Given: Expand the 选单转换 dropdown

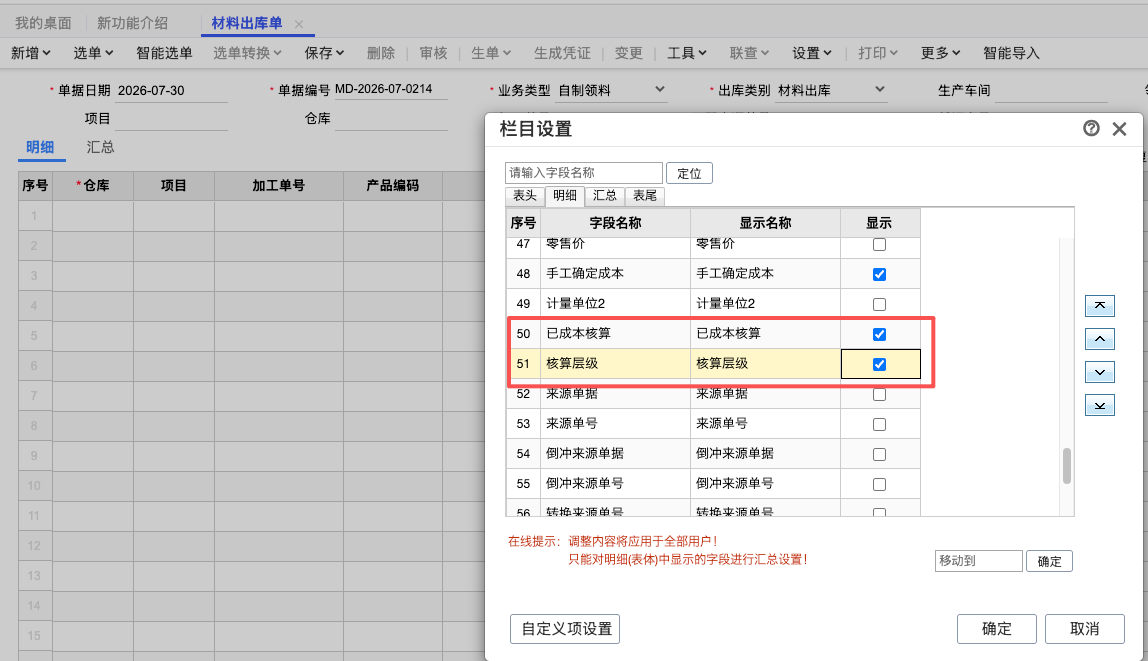Looking at the screenshot, I should 247,53.
